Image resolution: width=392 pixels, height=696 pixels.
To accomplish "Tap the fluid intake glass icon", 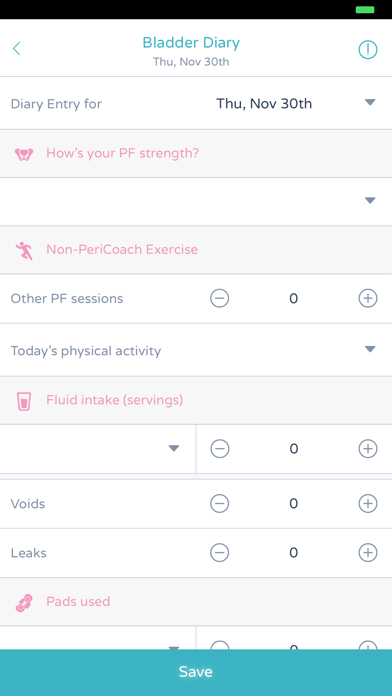I will 24,401.
